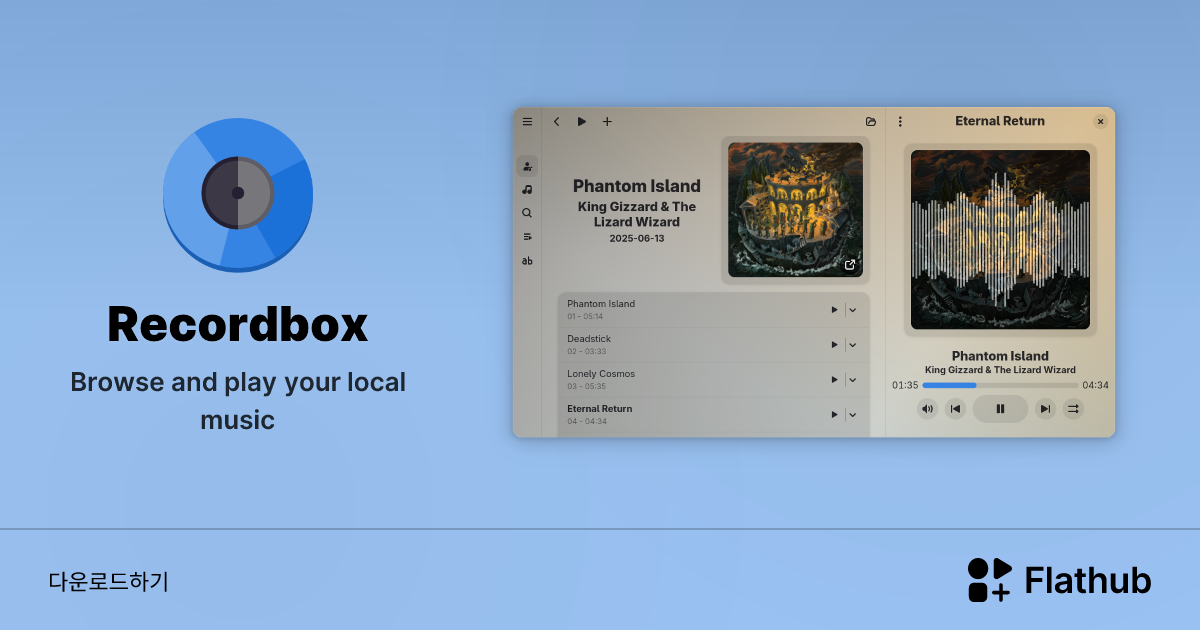Open the Albums section via music note icon
Screen dimensions: 1200x630
pos(527,189)
